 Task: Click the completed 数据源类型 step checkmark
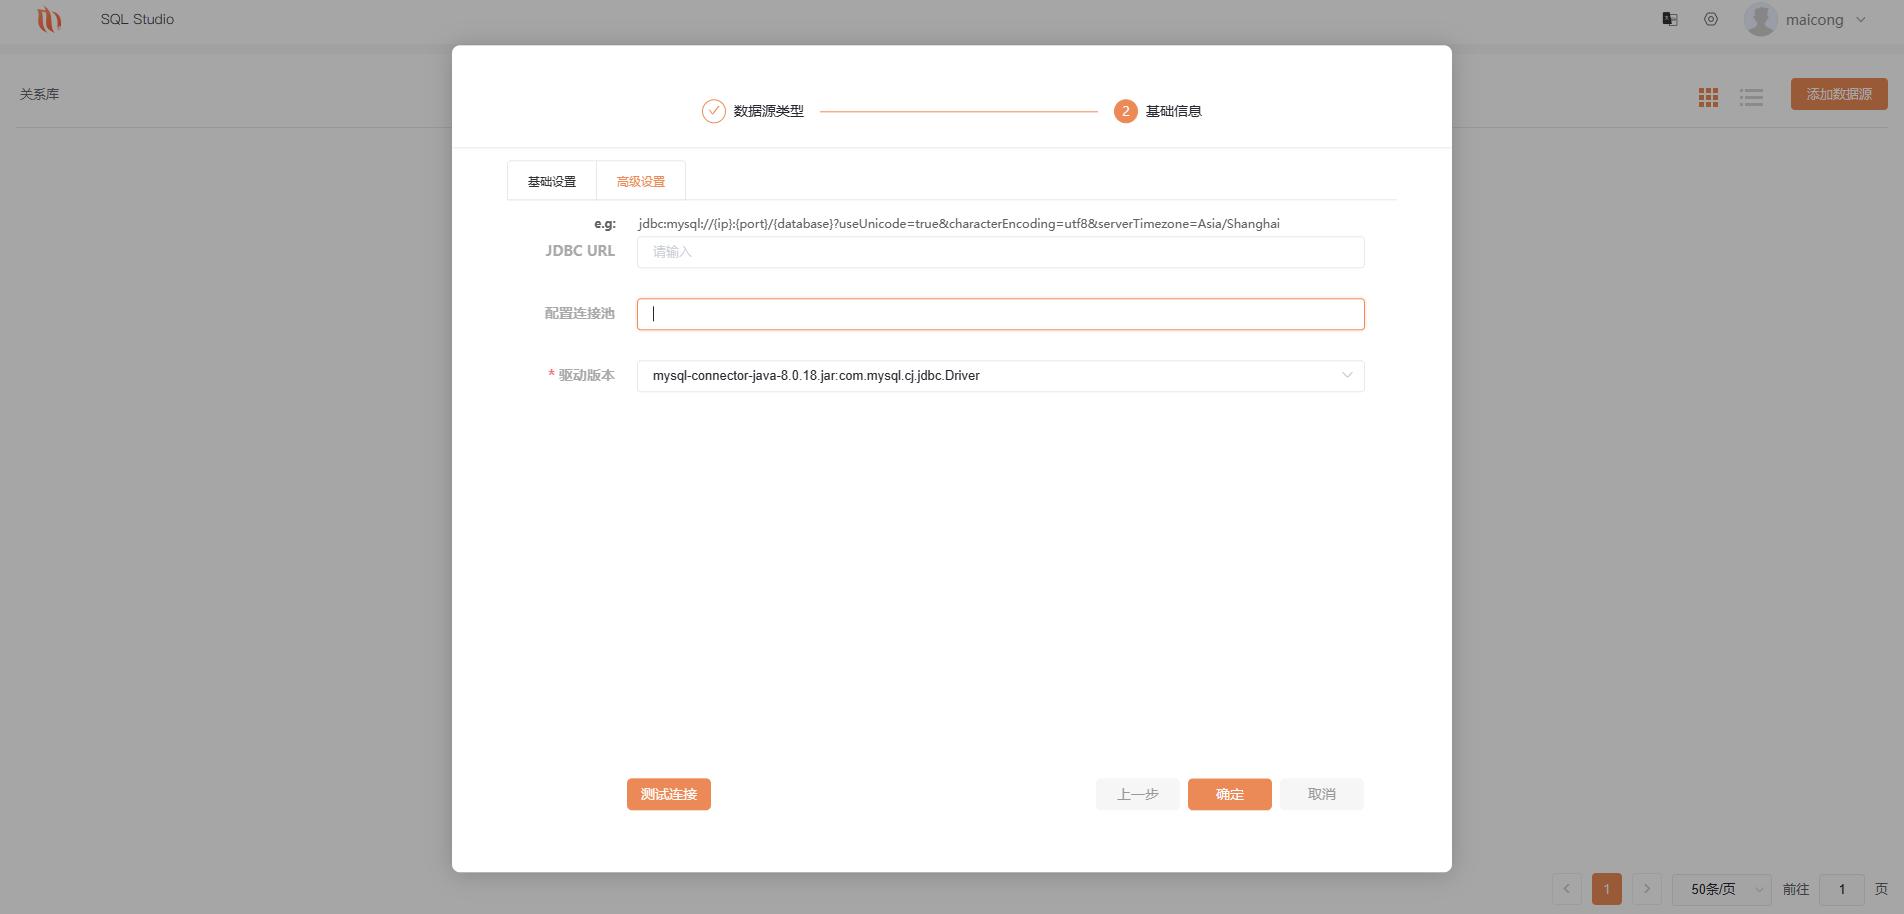[713, 111]
